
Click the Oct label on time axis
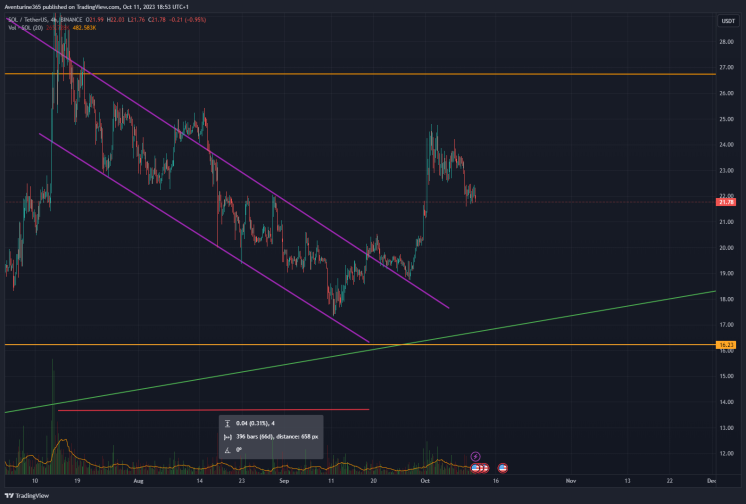pos(425,481)
